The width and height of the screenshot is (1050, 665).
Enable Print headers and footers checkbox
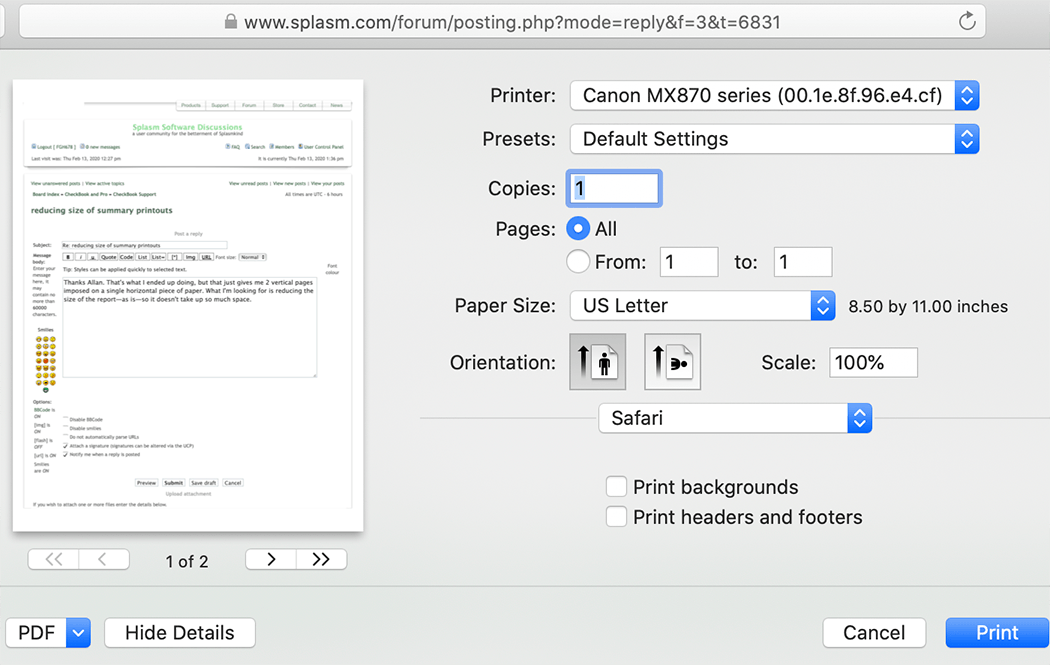click(x=616, y=516)
